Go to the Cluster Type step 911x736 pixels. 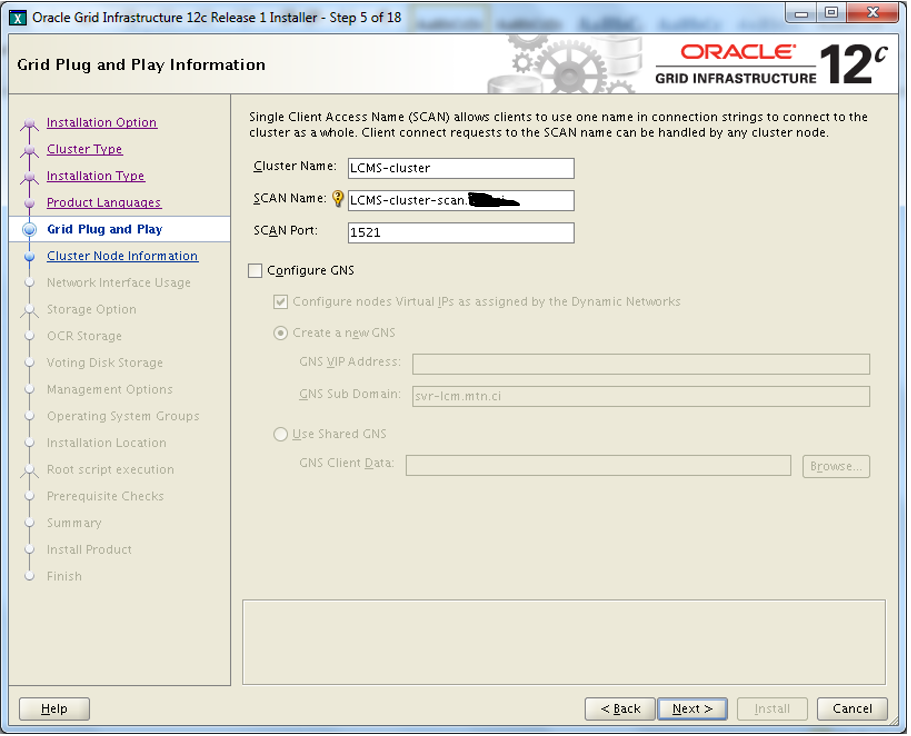pyautogui.click(x=84, y=150)
